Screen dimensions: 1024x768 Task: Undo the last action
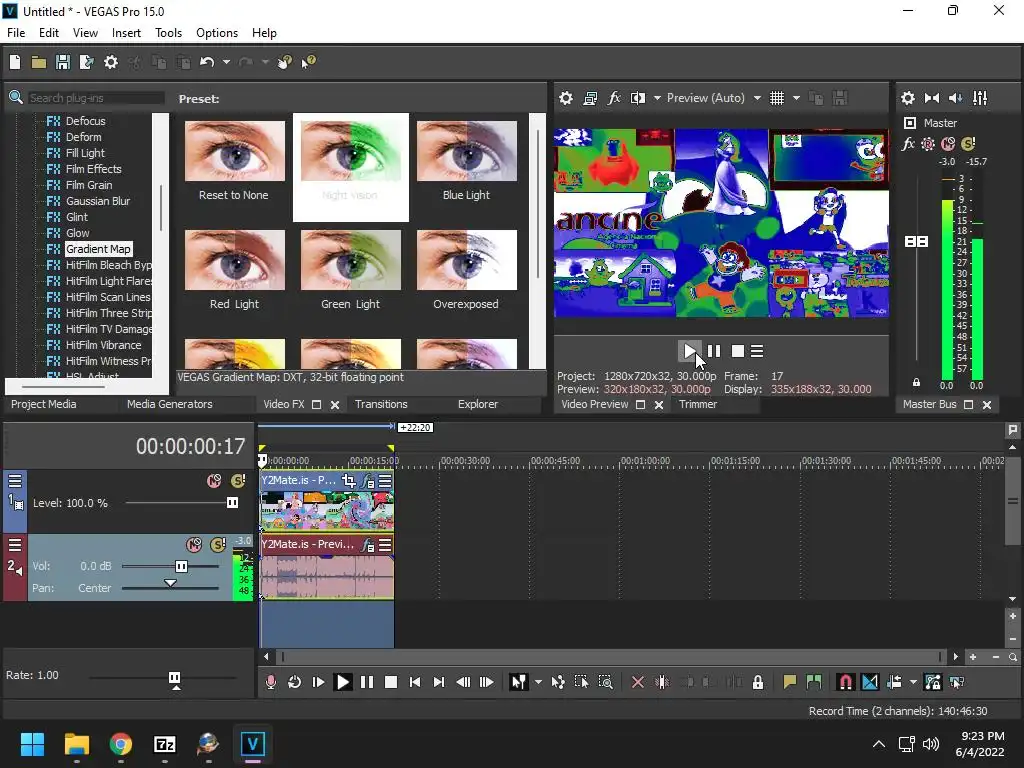207,62
